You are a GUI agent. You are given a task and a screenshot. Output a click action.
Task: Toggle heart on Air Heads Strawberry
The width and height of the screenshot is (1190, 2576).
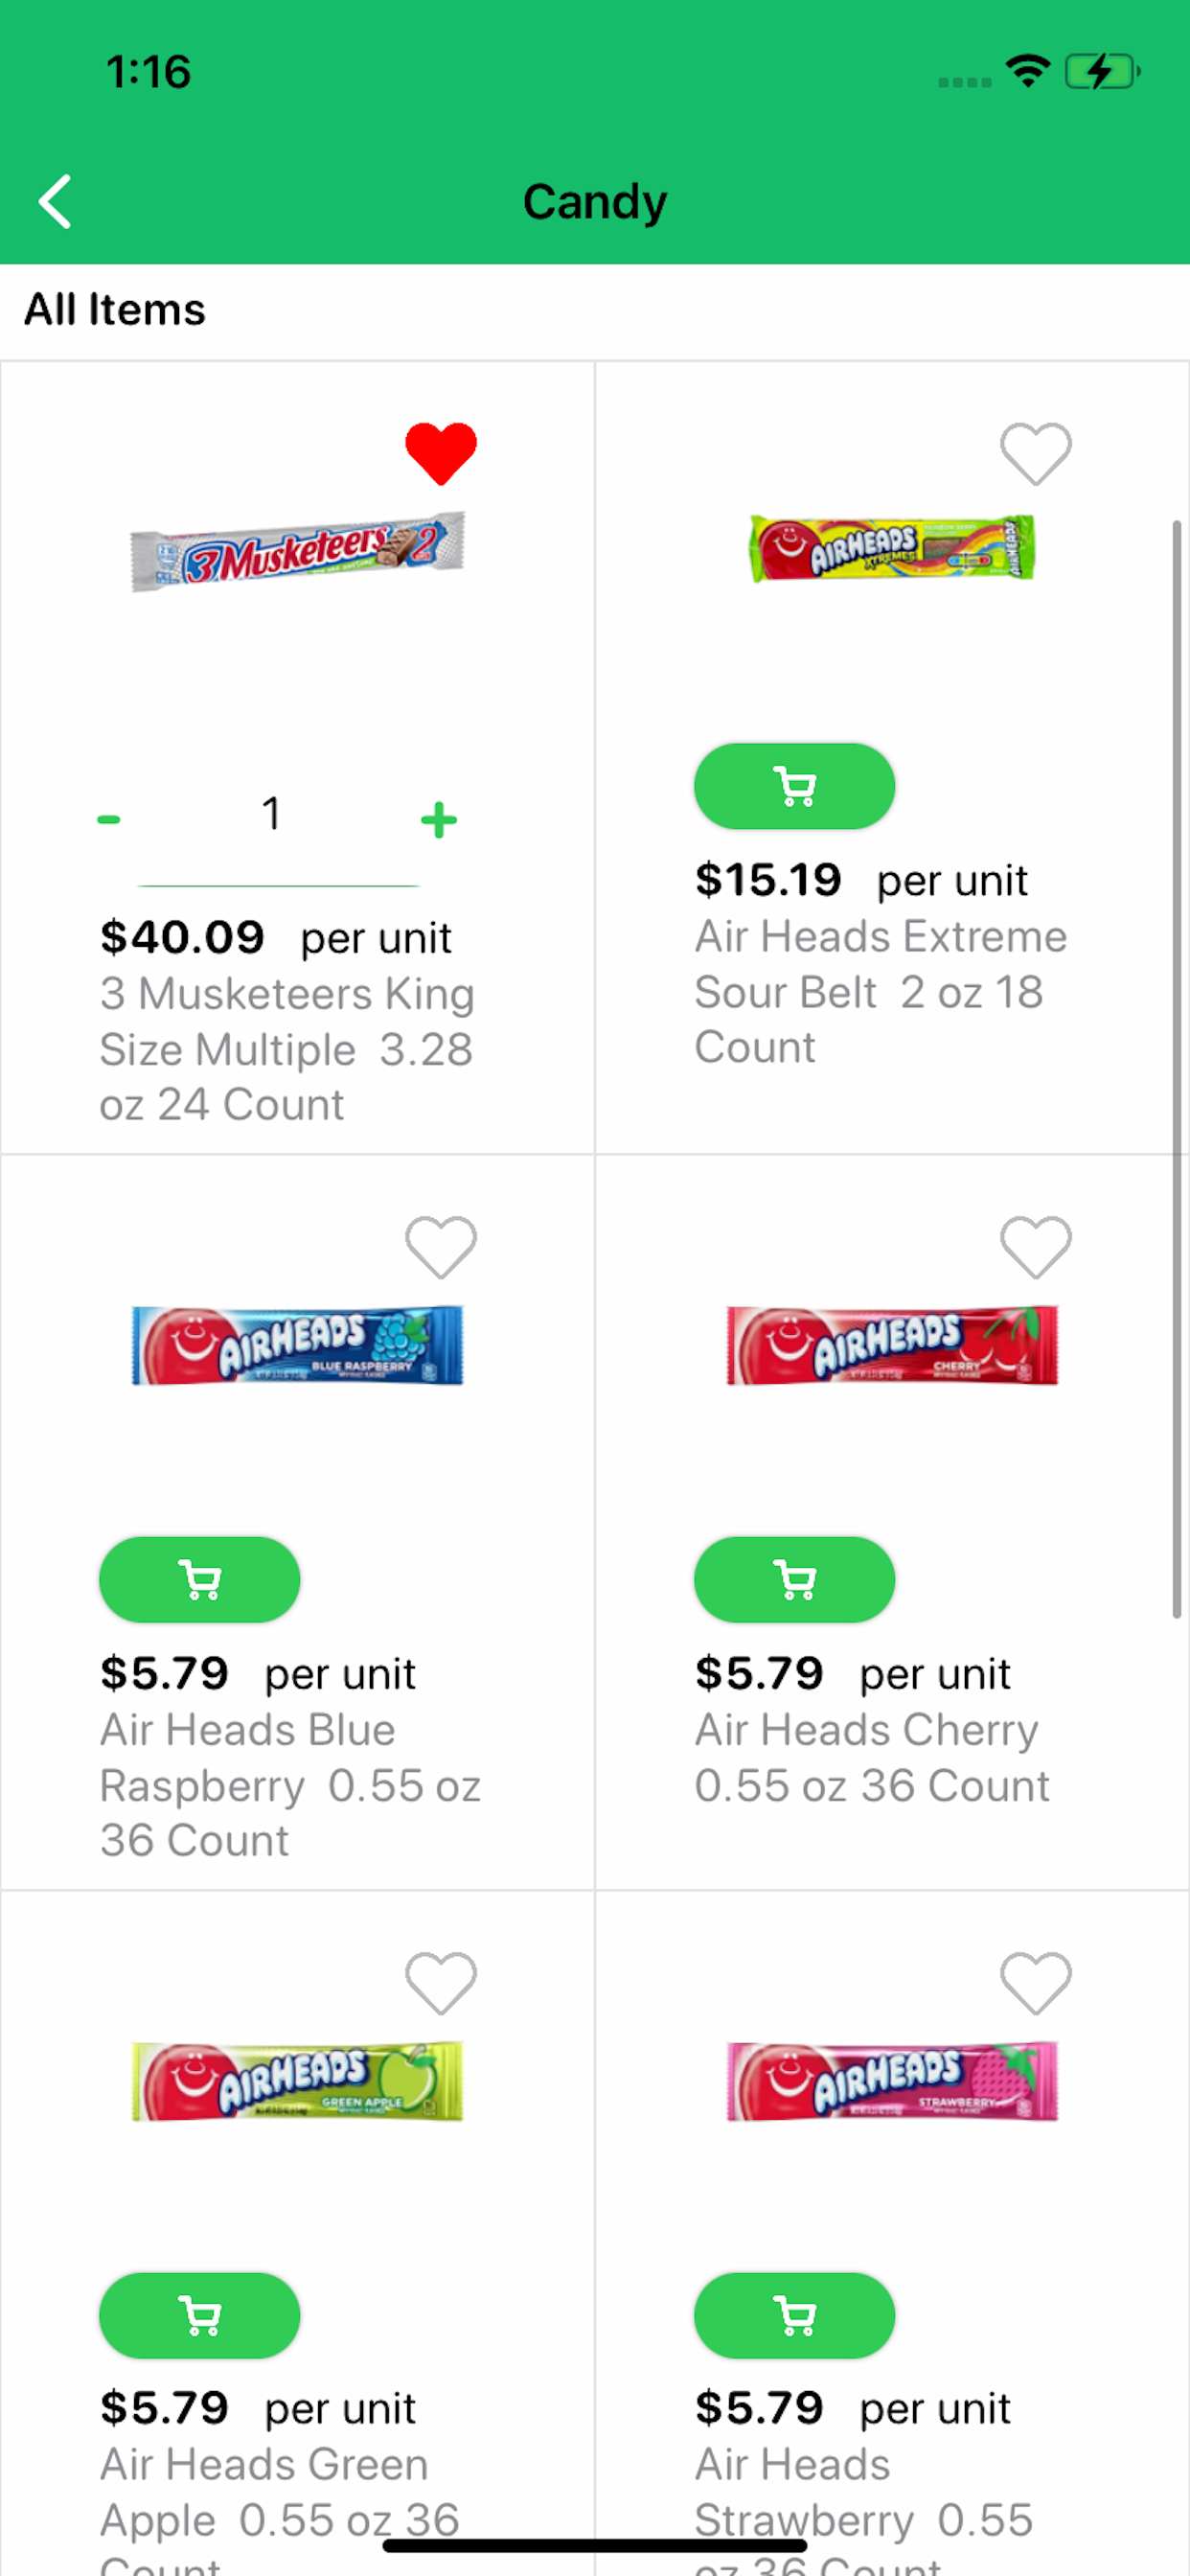(x=1035, y=1983)
